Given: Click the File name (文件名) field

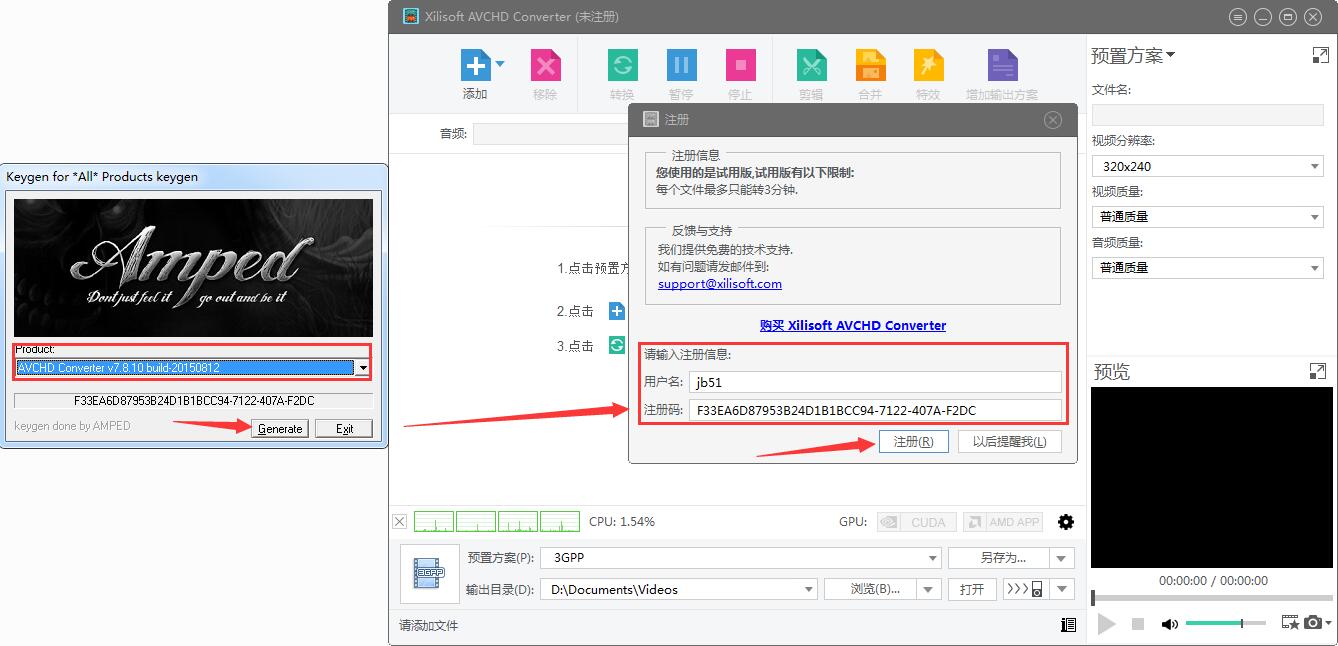Looking at the screenshot, I should 1207,115.
